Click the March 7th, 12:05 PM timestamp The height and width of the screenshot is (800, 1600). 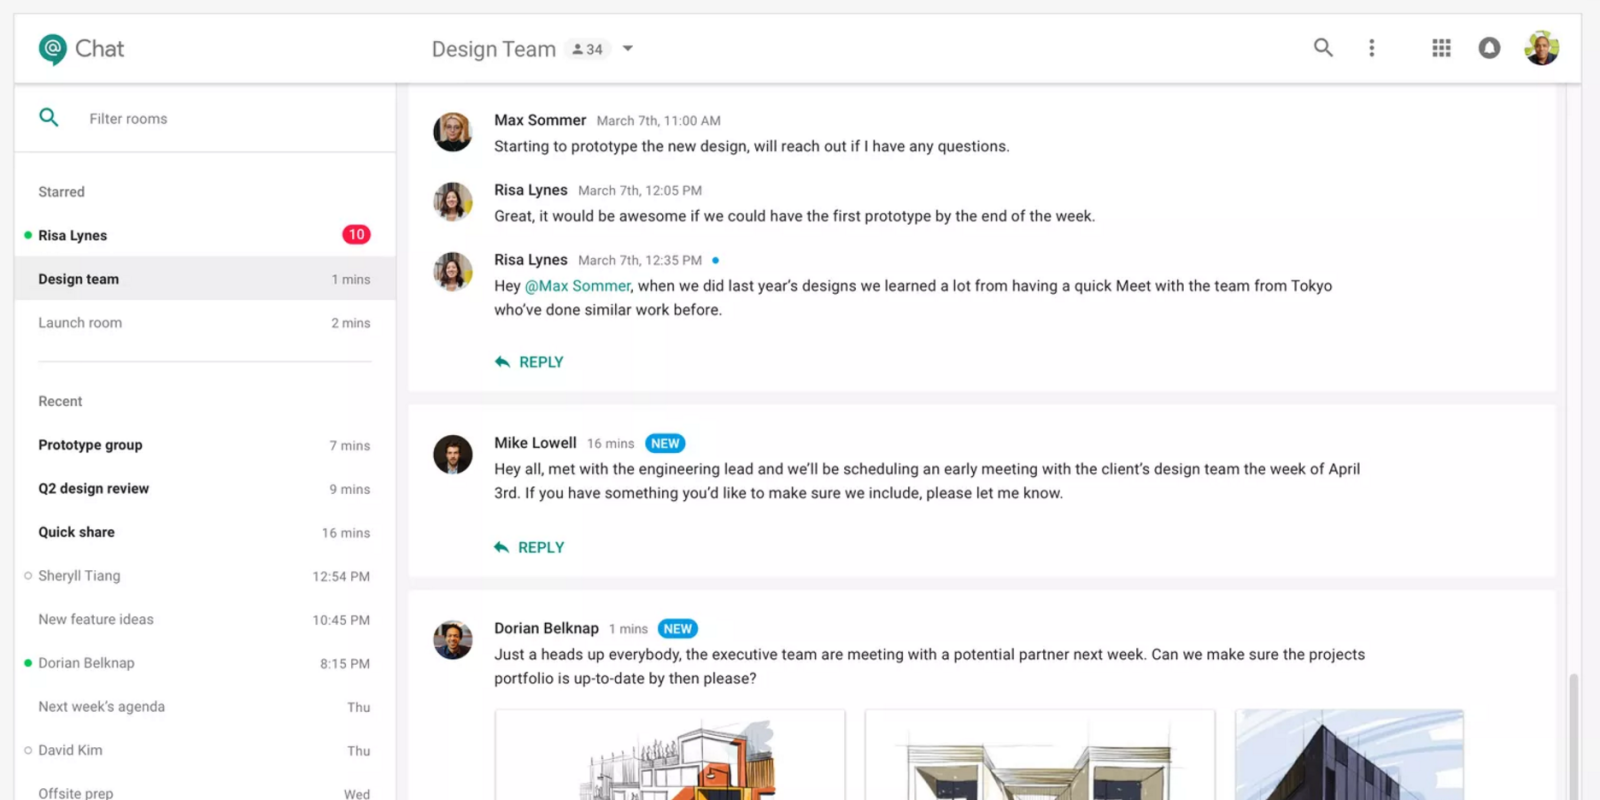[640, 191]
